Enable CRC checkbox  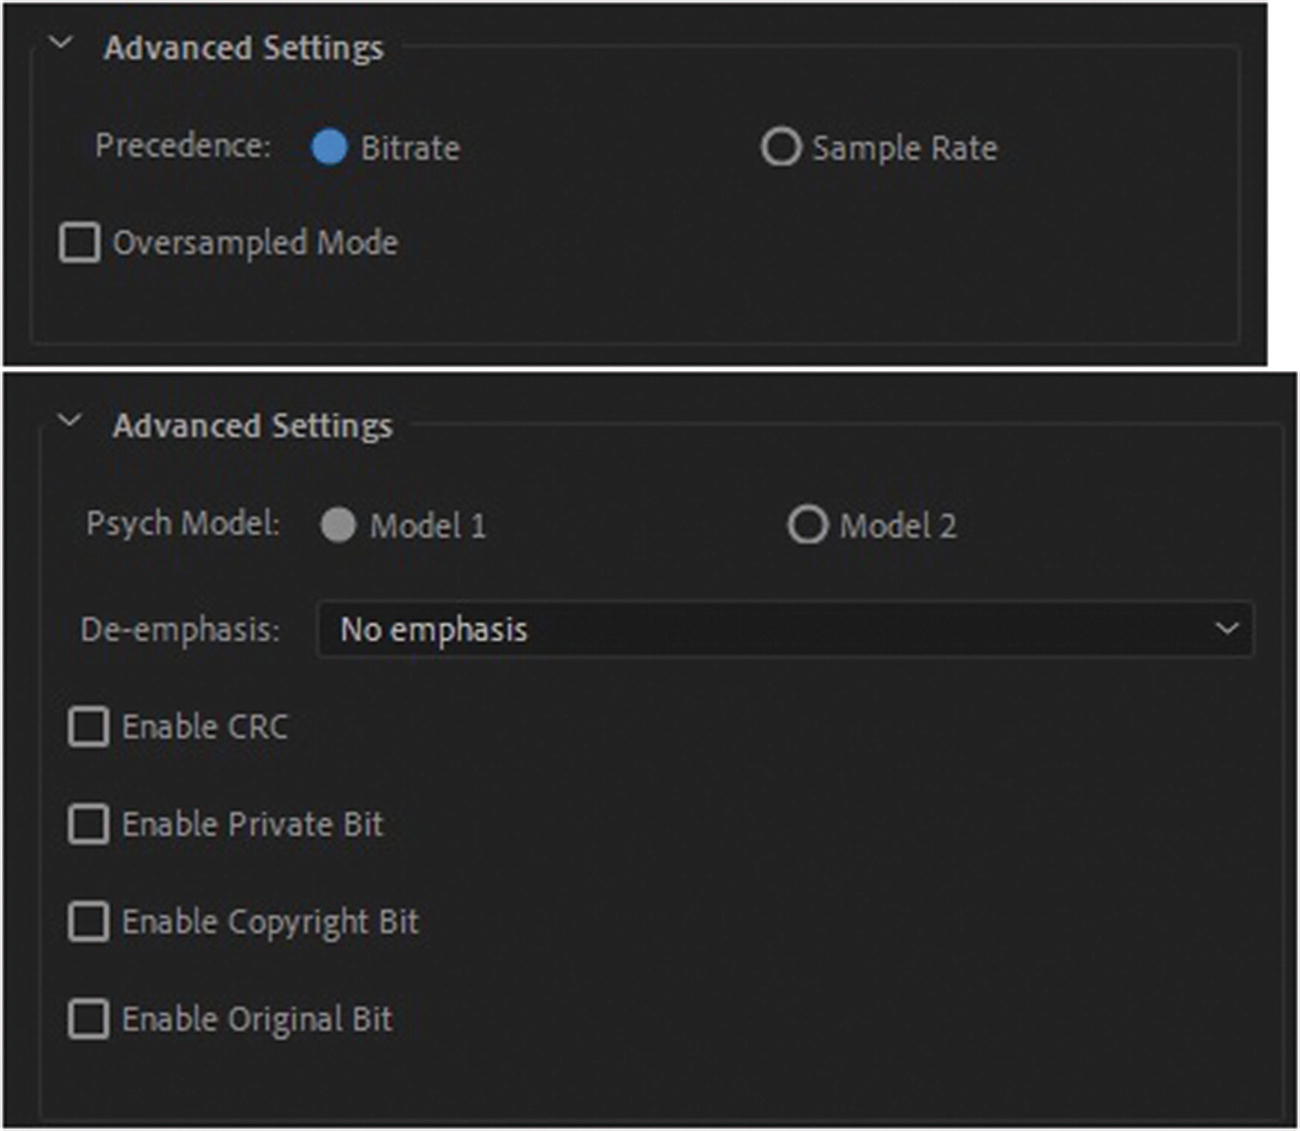tap(88, 727)
